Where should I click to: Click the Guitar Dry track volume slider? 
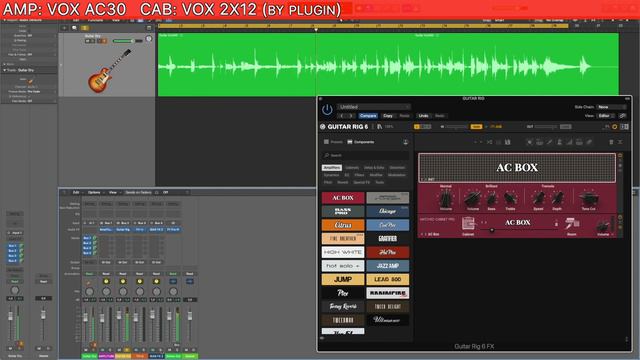pyautogui.click(x=127, y=41)
